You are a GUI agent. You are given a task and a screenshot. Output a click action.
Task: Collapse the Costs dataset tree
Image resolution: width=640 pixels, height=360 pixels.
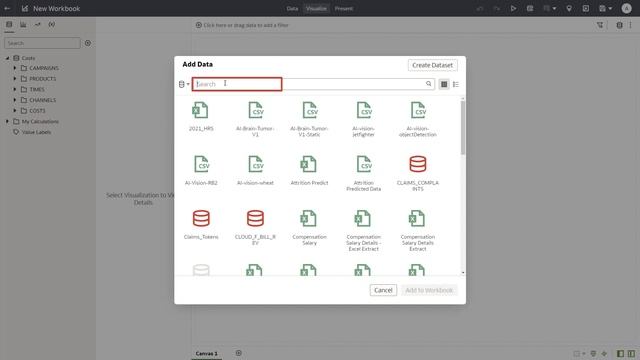click(7, 58)
